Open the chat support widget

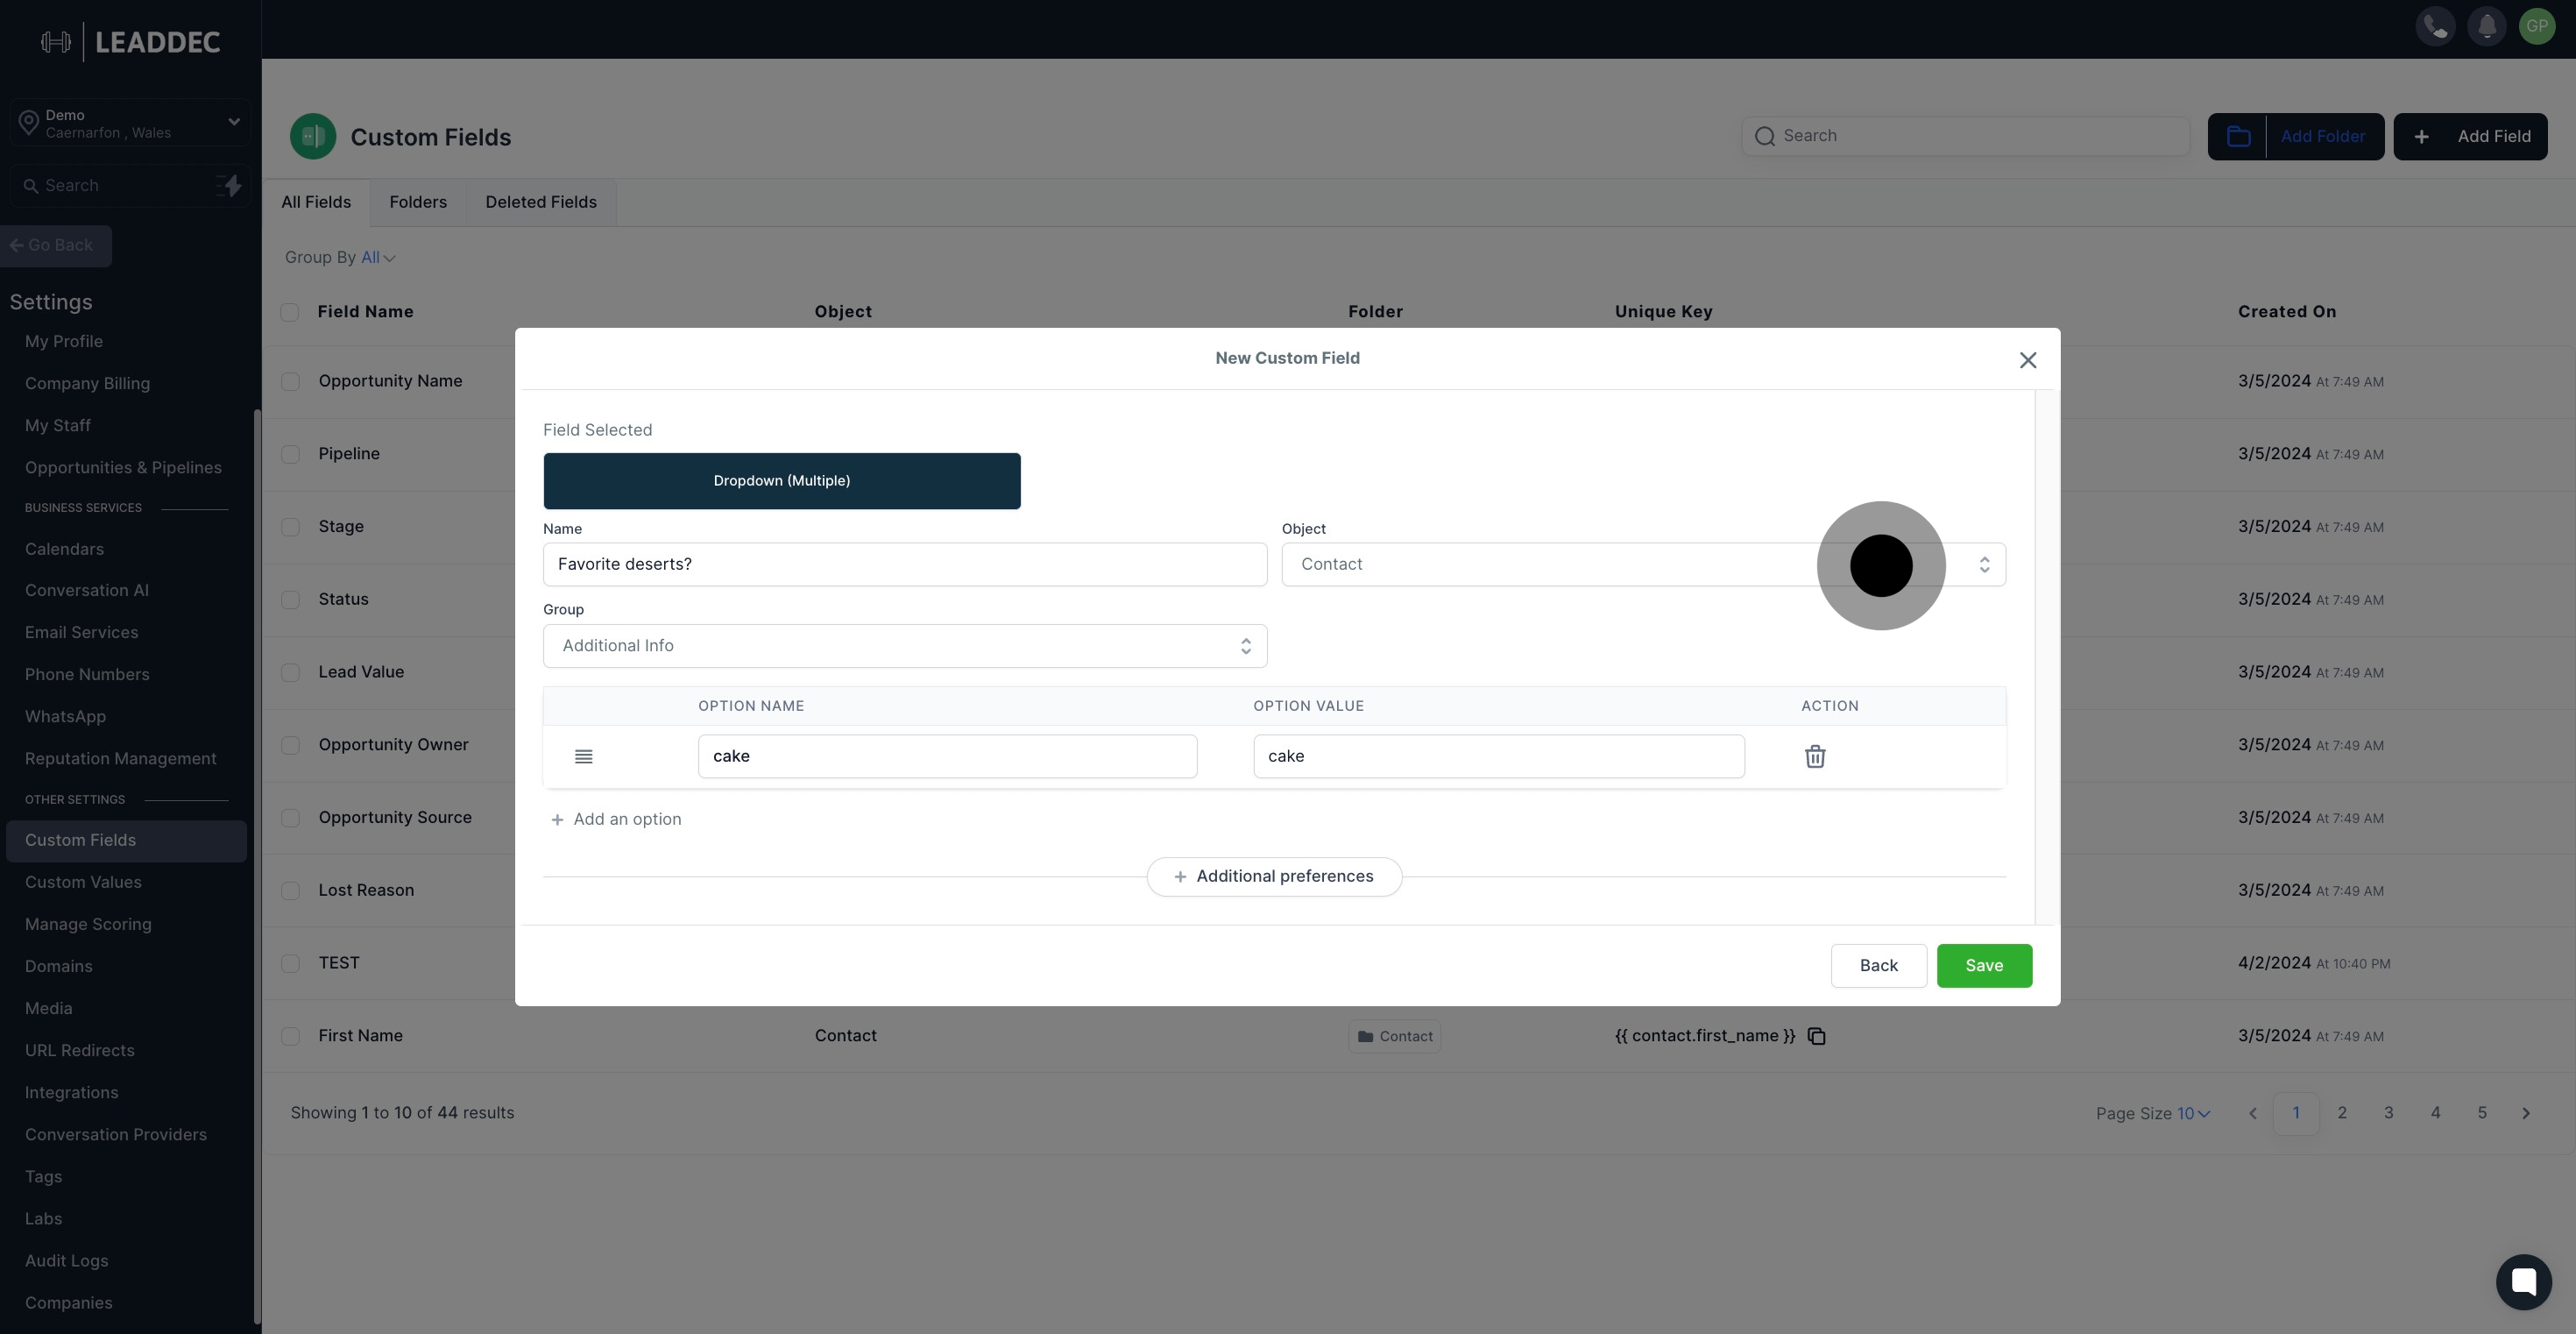(x=2523, y=1281)
